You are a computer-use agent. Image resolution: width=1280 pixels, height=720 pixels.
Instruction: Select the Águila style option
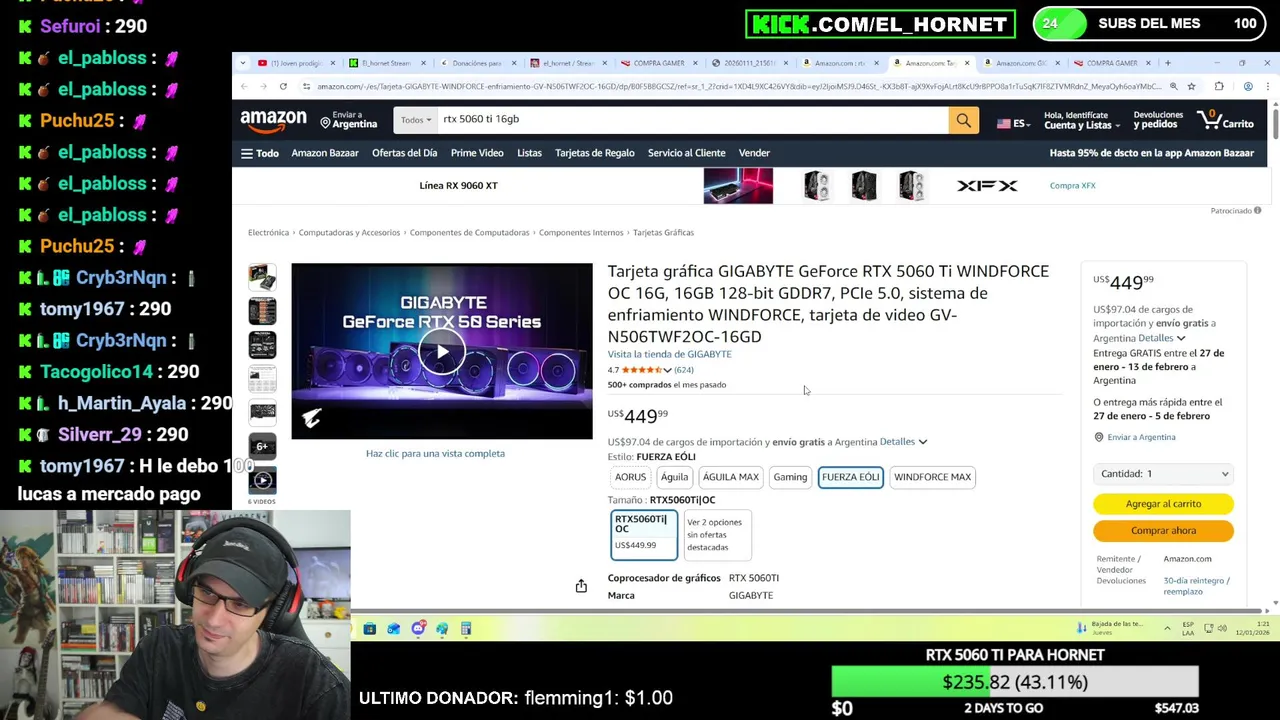(x=674, y=477)
